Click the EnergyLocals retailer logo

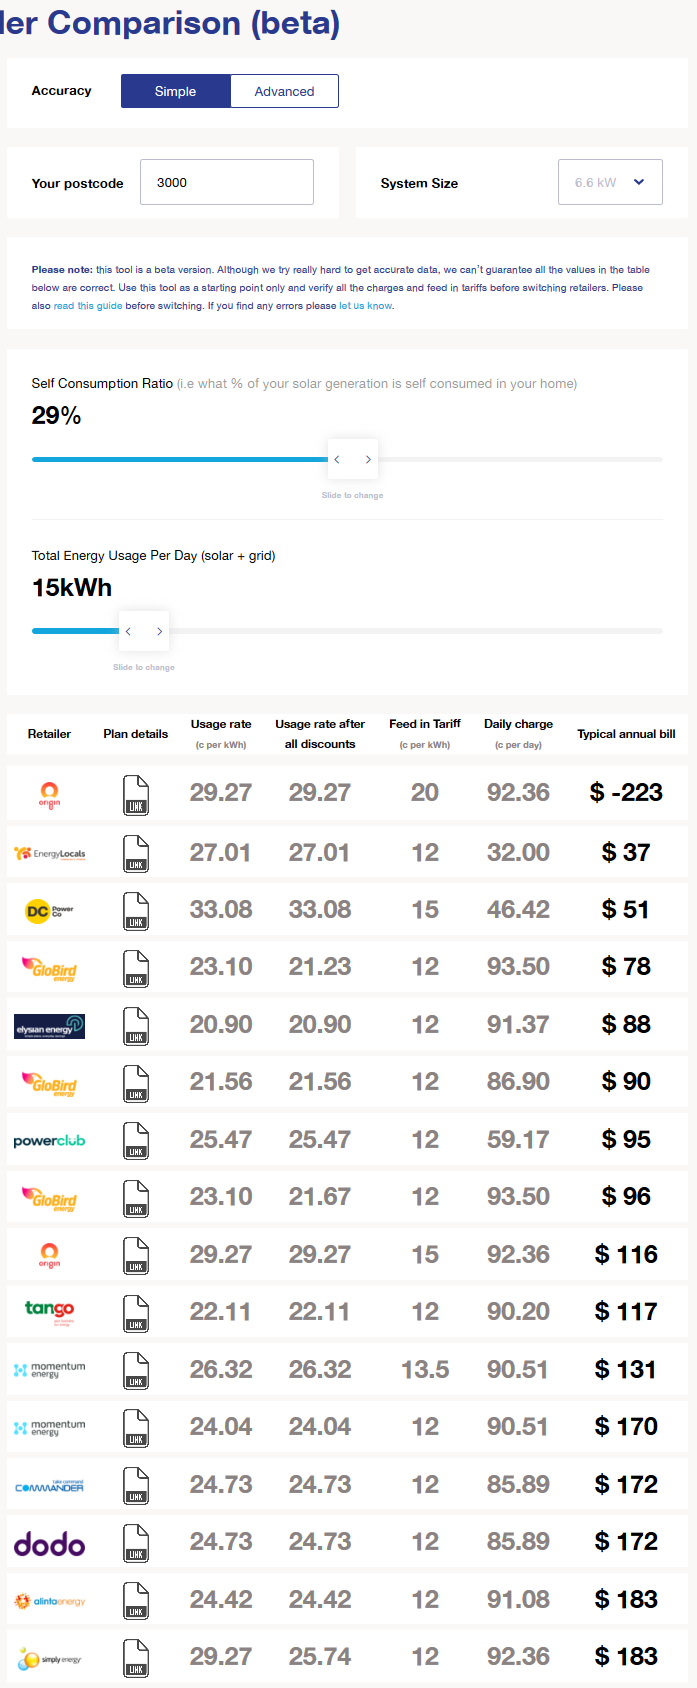tap(49, 853)
